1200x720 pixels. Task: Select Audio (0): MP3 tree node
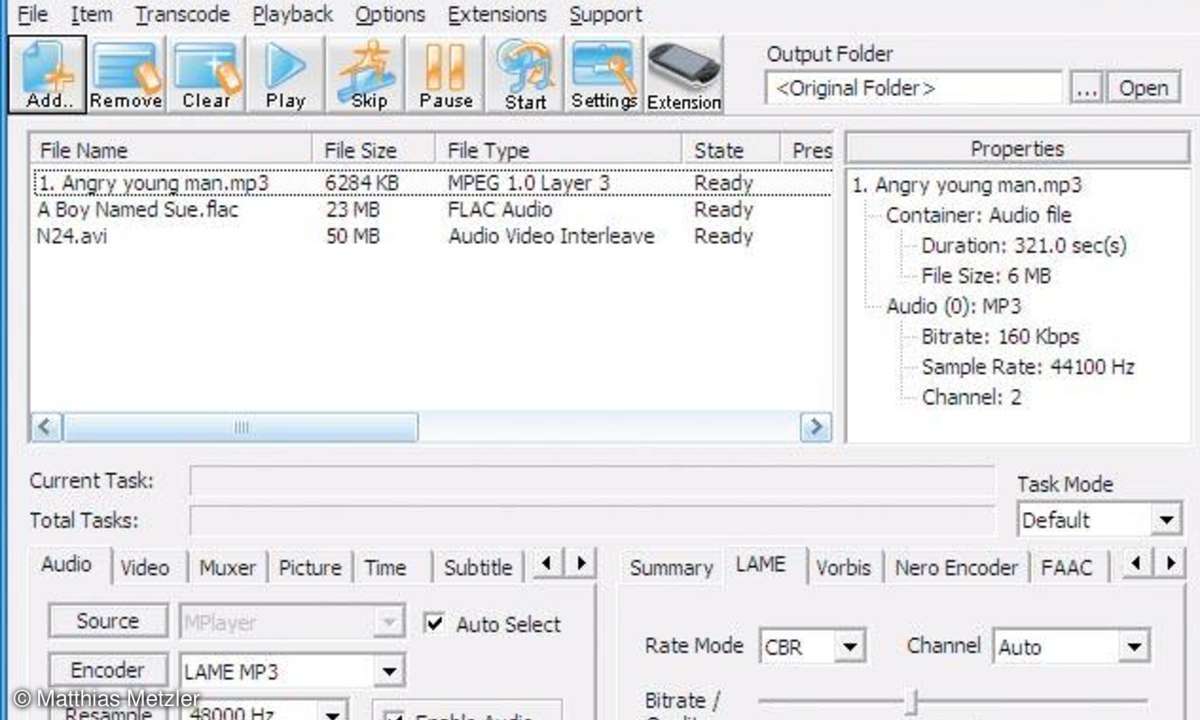pyautogui.click(x=953, y=306)
